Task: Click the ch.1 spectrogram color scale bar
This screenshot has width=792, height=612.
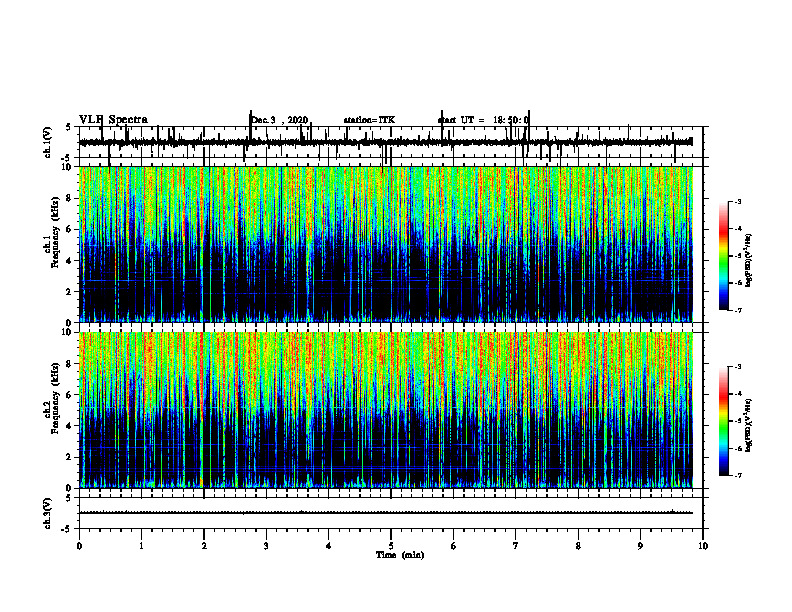Action: point(723,256)
